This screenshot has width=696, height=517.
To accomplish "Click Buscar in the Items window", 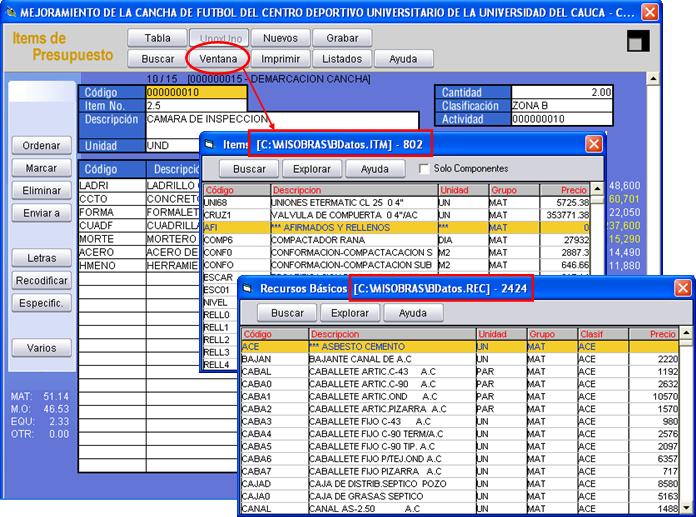I will coord(249,169).
